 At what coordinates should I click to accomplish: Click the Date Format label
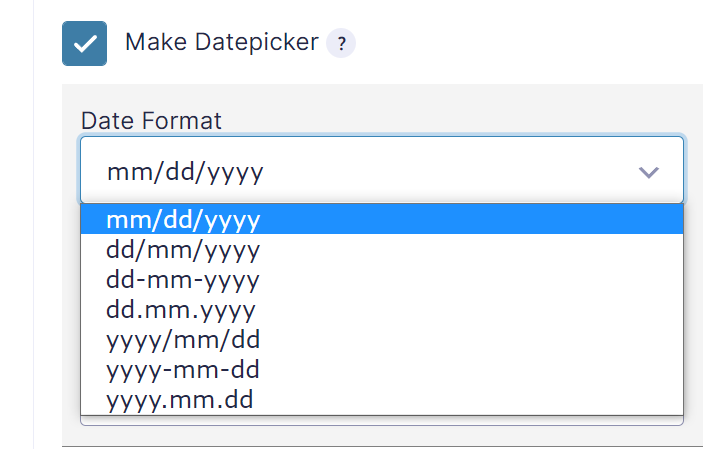151,121
